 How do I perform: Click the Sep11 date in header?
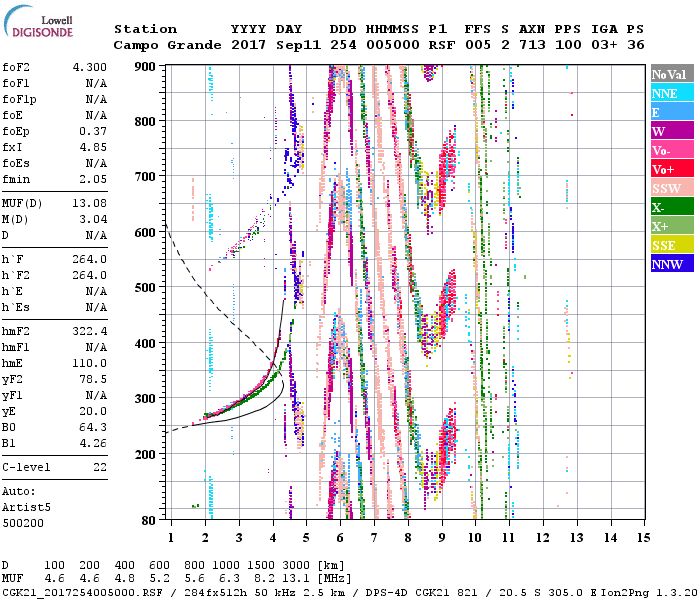click(x=298, y=45)
